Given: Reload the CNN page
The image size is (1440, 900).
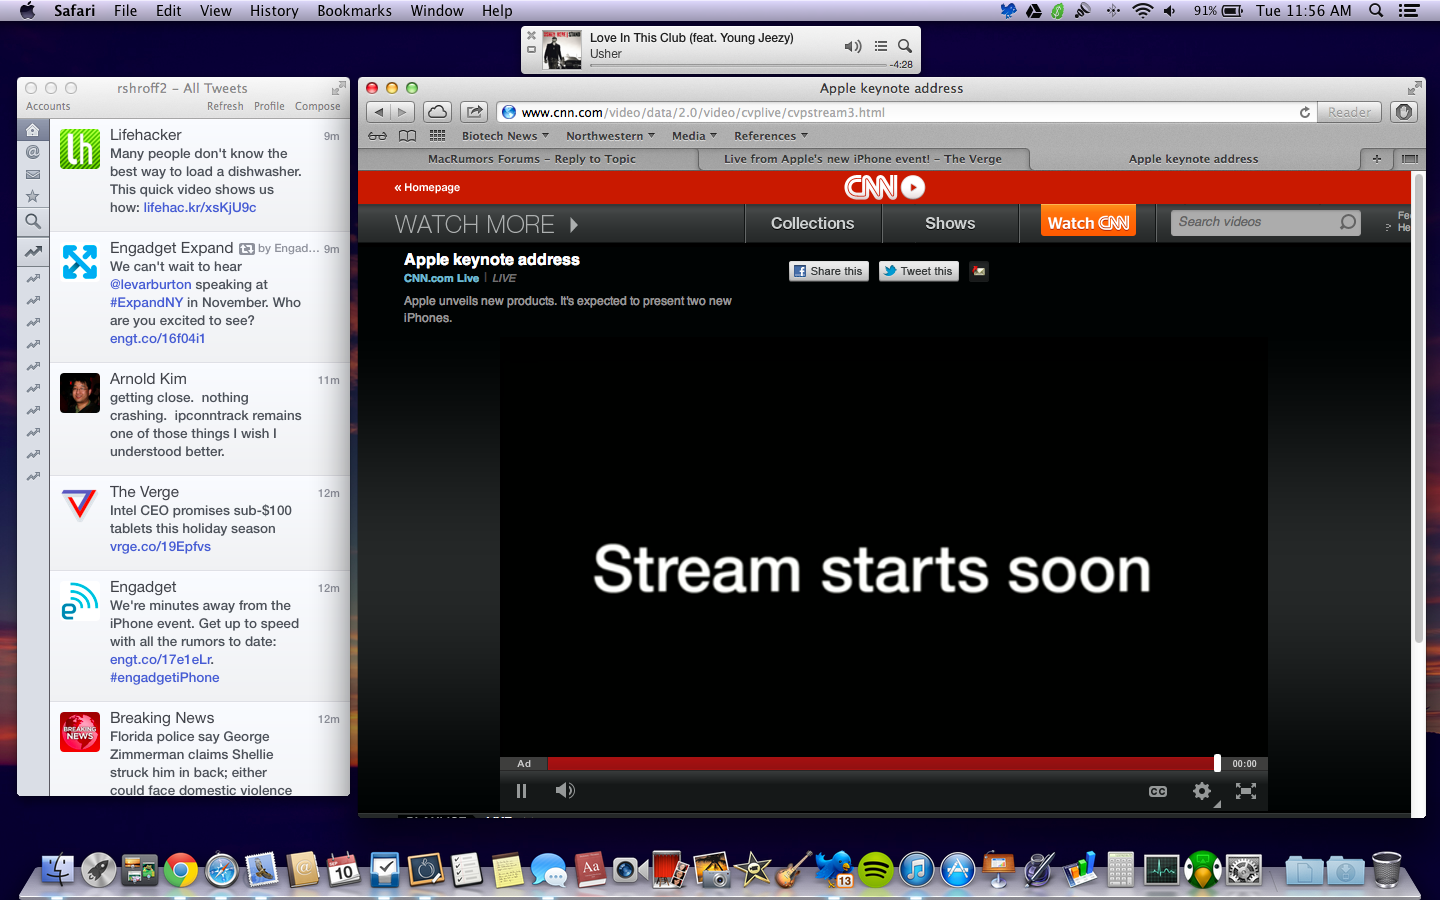Looking at the screenshot, I should 1305,113.
